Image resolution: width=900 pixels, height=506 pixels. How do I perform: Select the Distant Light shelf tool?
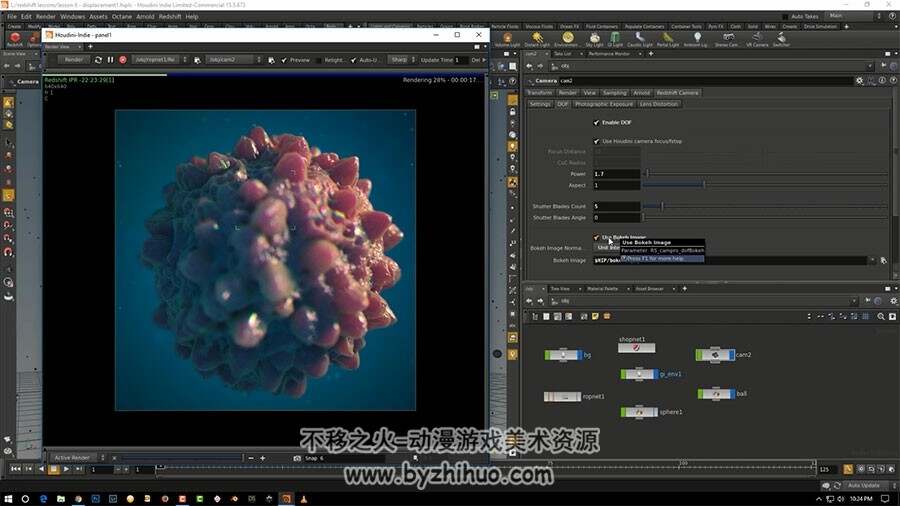click(x=537, y=40)
